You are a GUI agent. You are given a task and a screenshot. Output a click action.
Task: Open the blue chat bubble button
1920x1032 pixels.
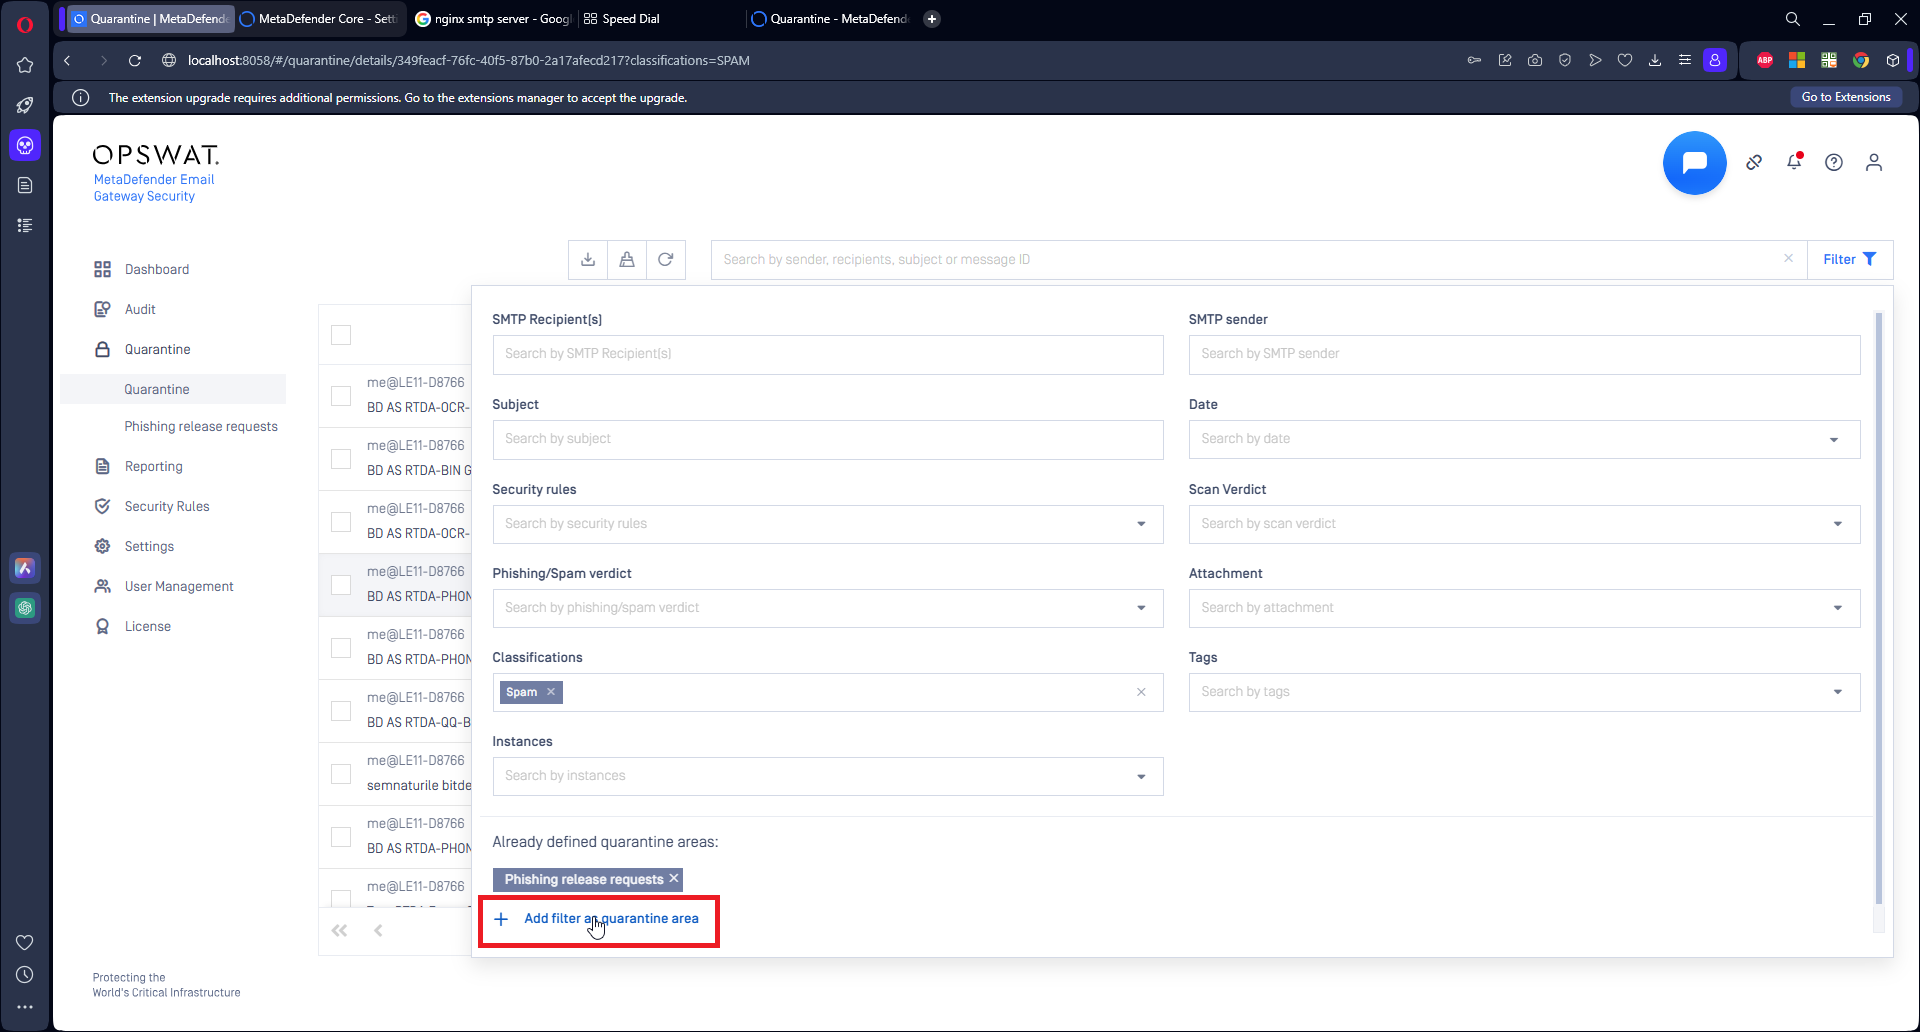coord(1694,163)
